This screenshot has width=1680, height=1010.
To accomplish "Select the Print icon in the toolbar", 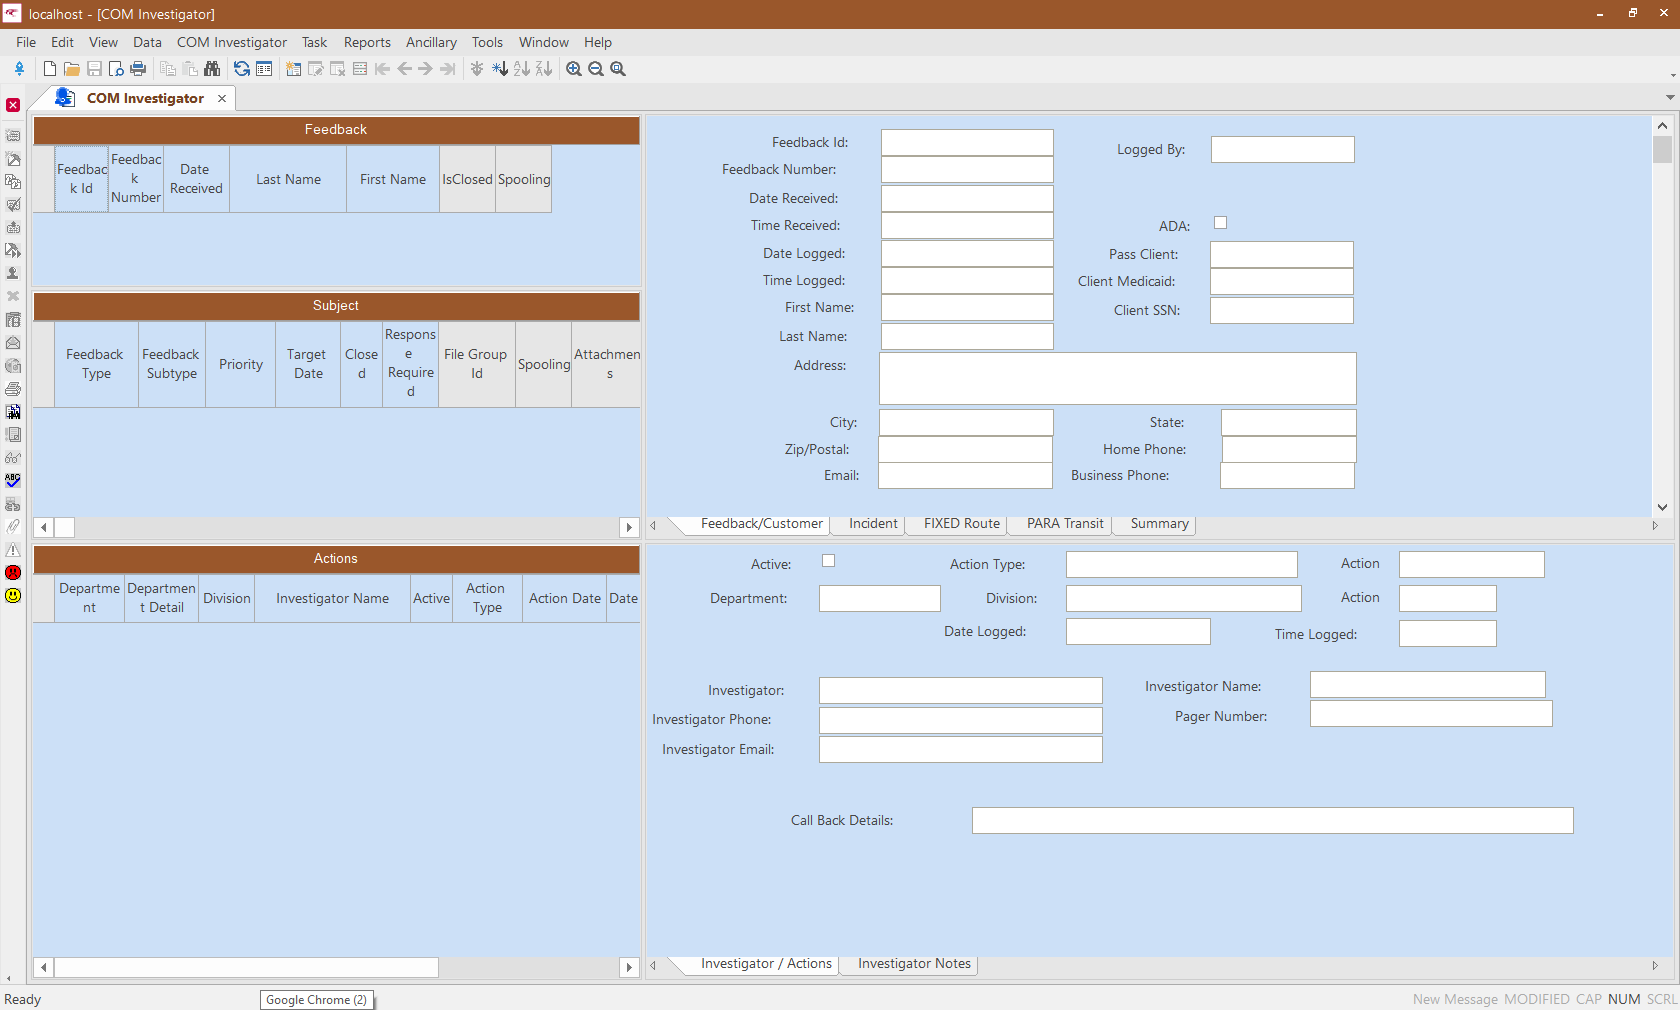I will coord(138,69).
